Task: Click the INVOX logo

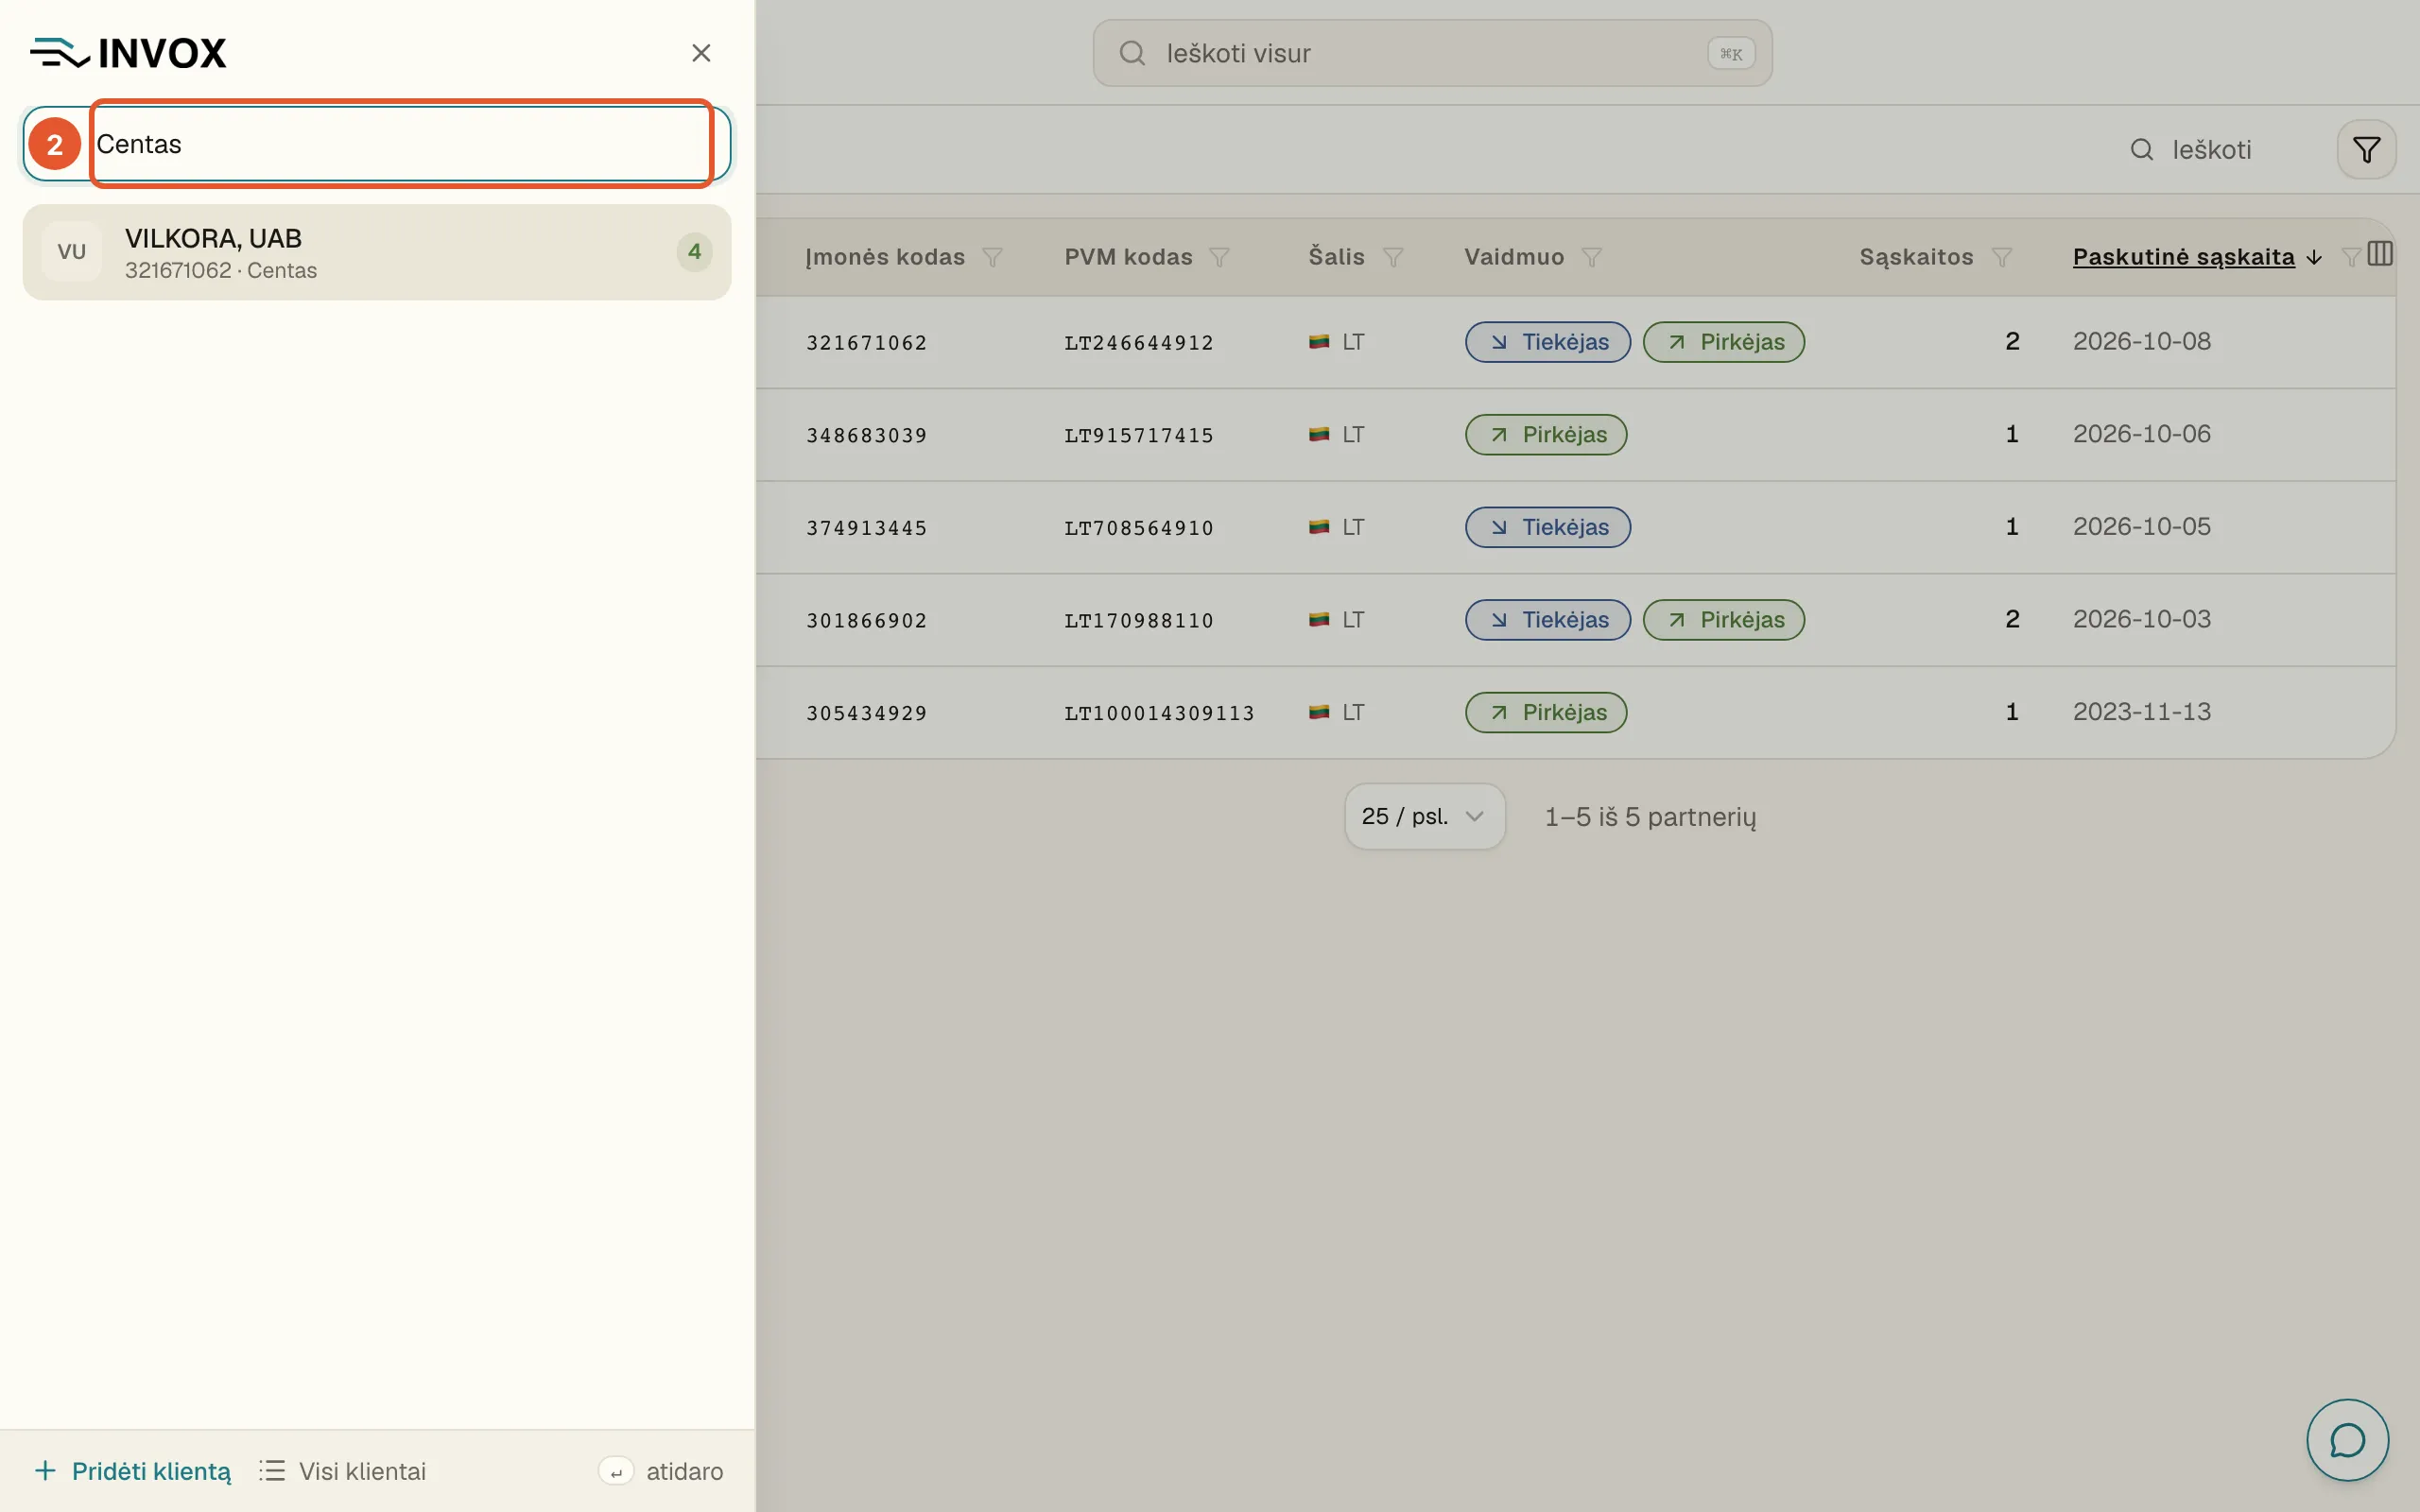Action: [128, 53]
